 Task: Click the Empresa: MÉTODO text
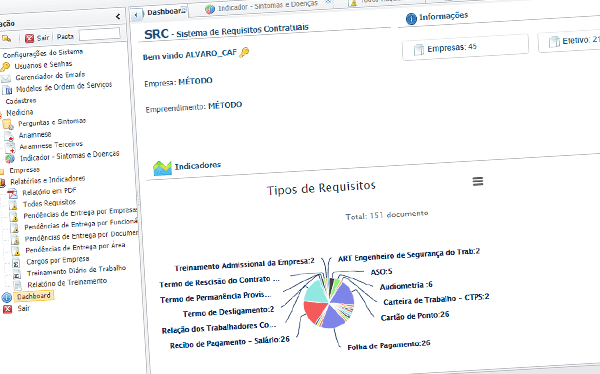pos(178,82)
